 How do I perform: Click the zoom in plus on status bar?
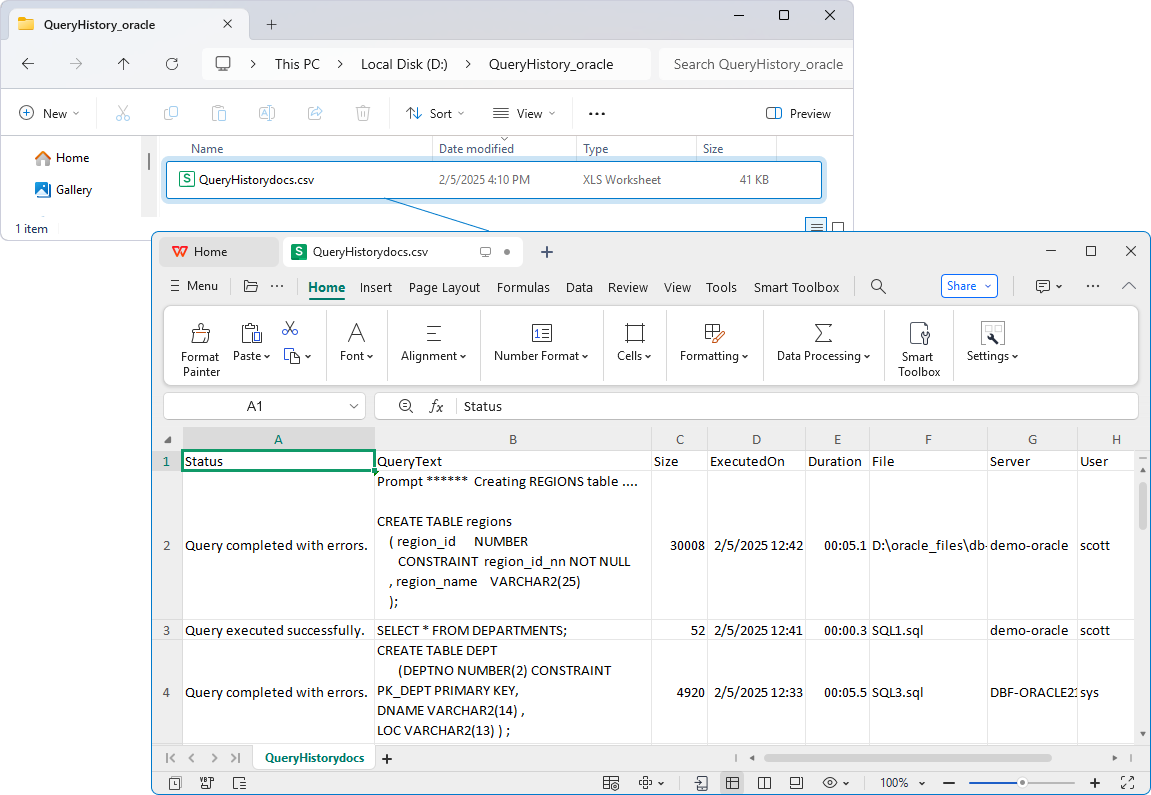click(1094, 783)
